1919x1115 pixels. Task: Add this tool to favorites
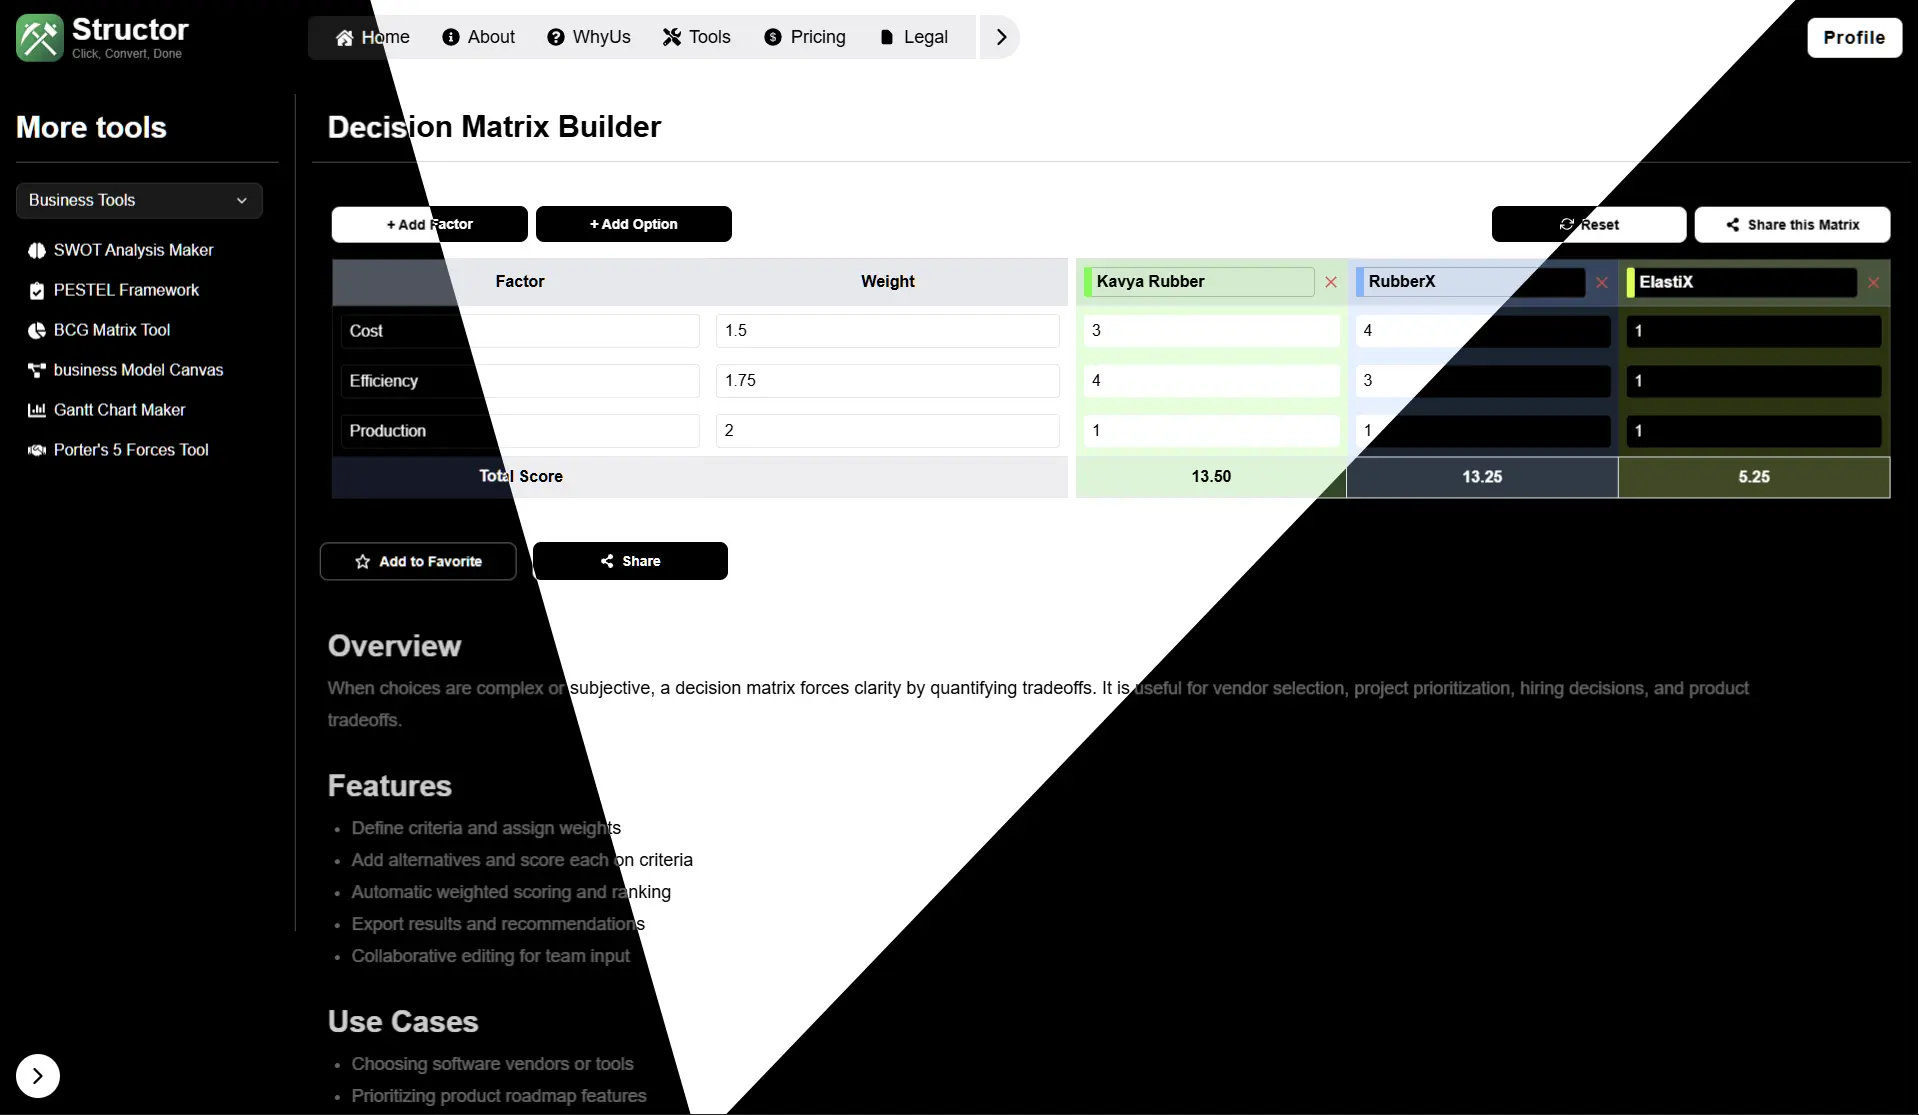tap(418, 561)
